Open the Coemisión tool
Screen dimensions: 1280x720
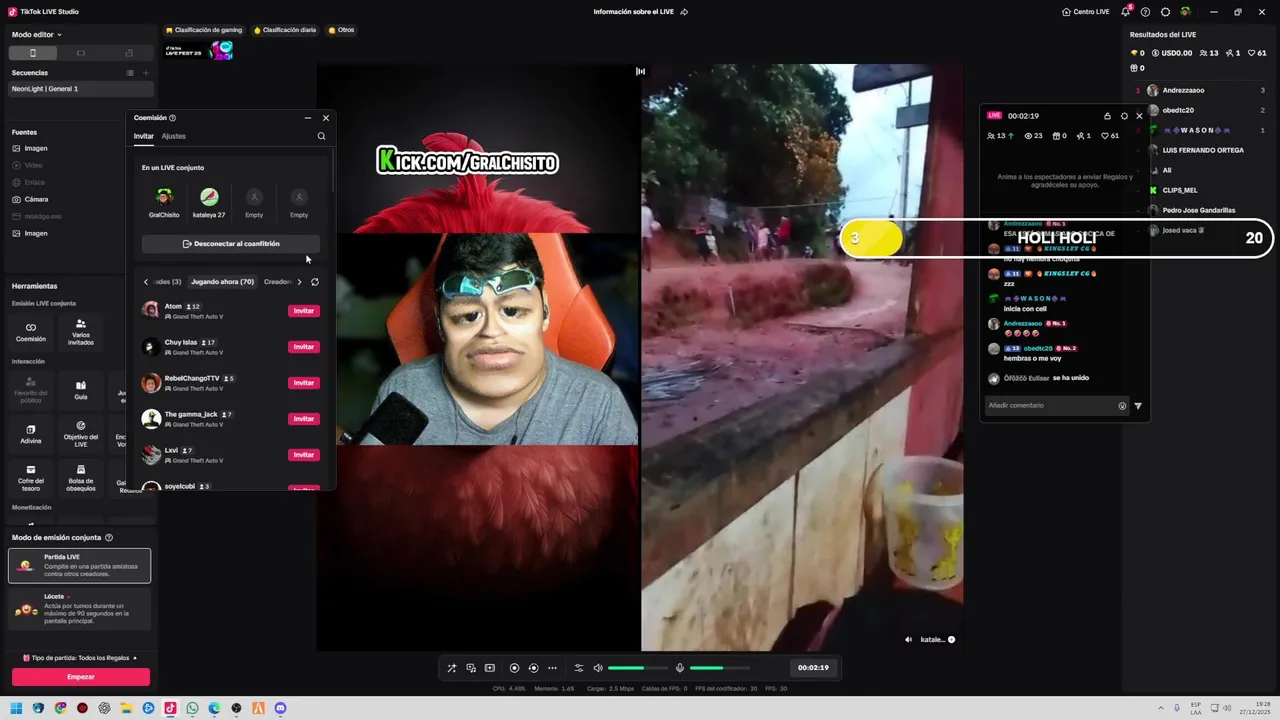click(31, 332)
